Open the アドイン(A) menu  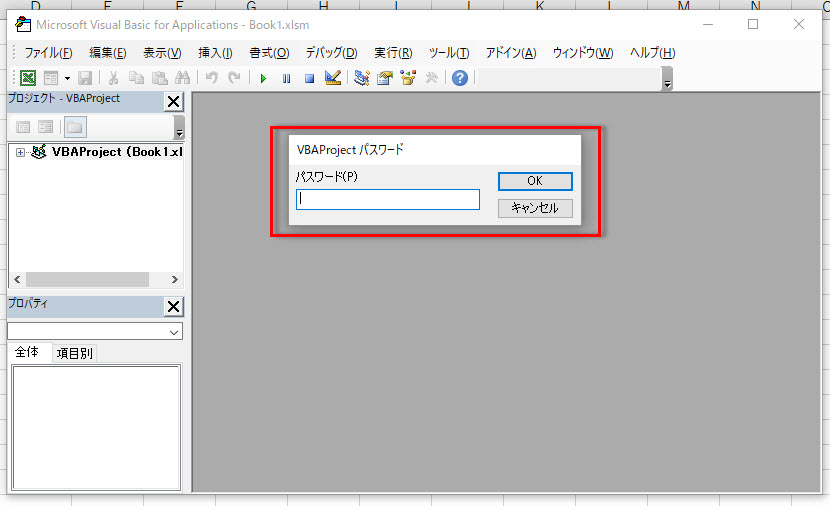coord(511,53)
